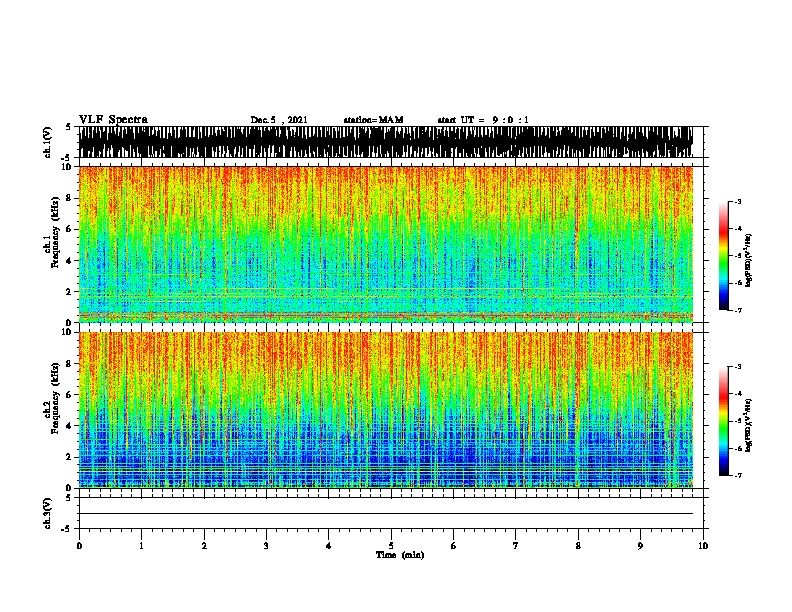Click inside the ch.1 spectrogram panel
Viewport: 792px width, 612px height.
(x=385, y=244)
